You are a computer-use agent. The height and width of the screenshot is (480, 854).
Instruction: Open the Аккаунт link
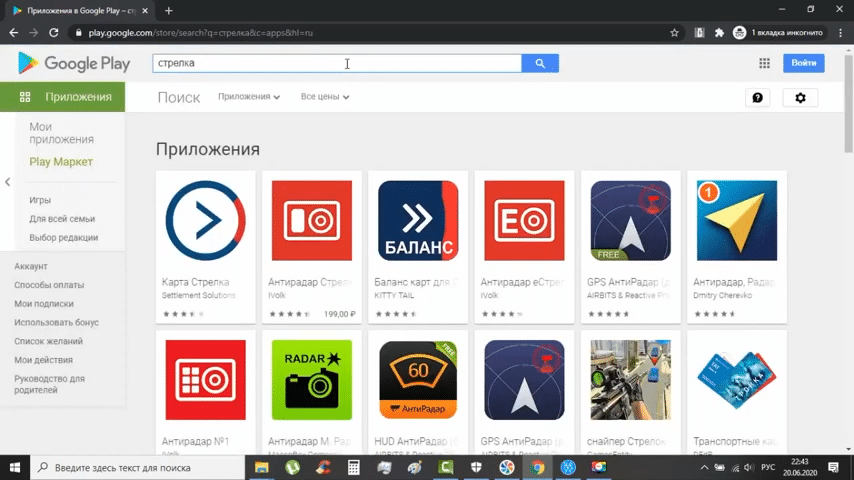(30, 266)
